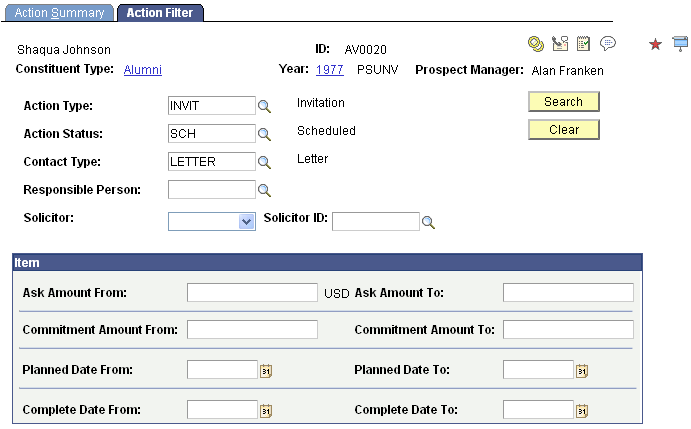Click the notepad checklist icon
This screenshot has height=429, width=691.
click(x=583, y=43)
